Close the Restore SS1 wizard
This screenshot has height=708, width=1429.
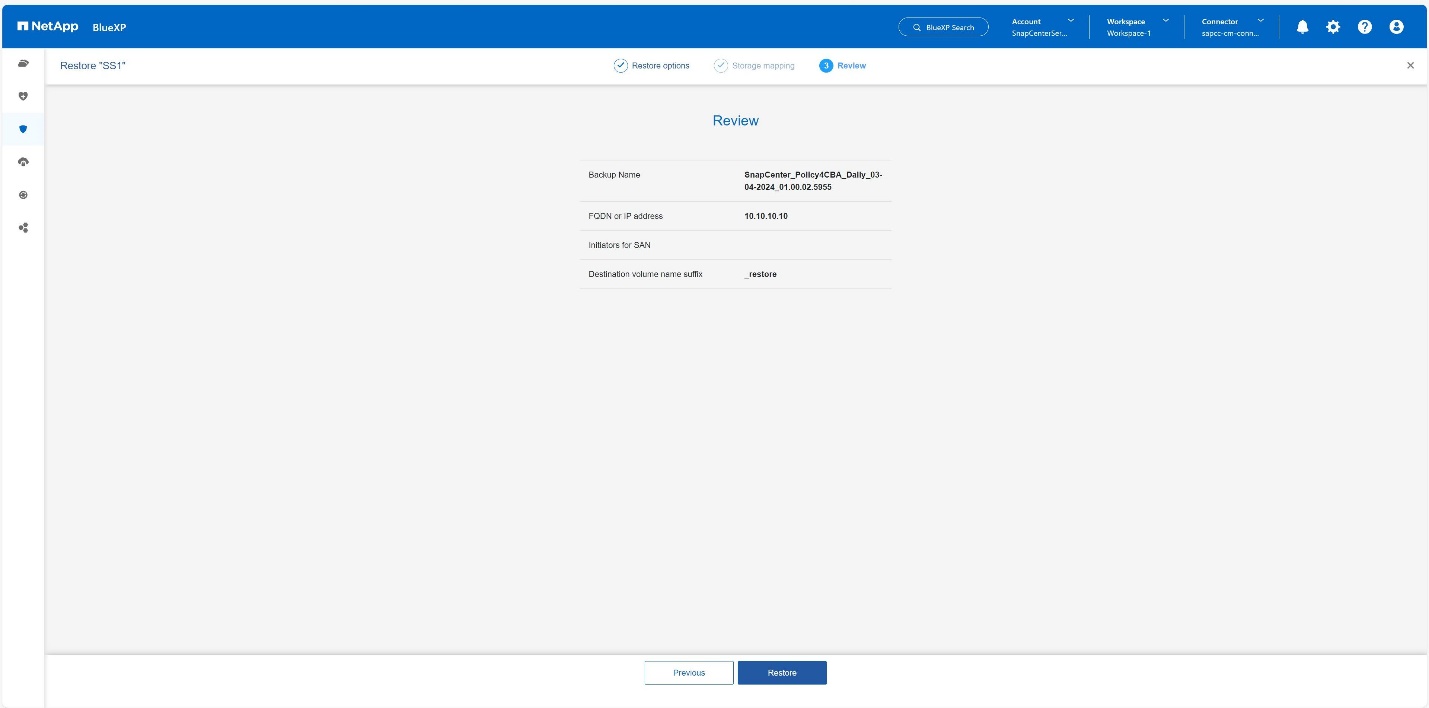point(1411,65)
